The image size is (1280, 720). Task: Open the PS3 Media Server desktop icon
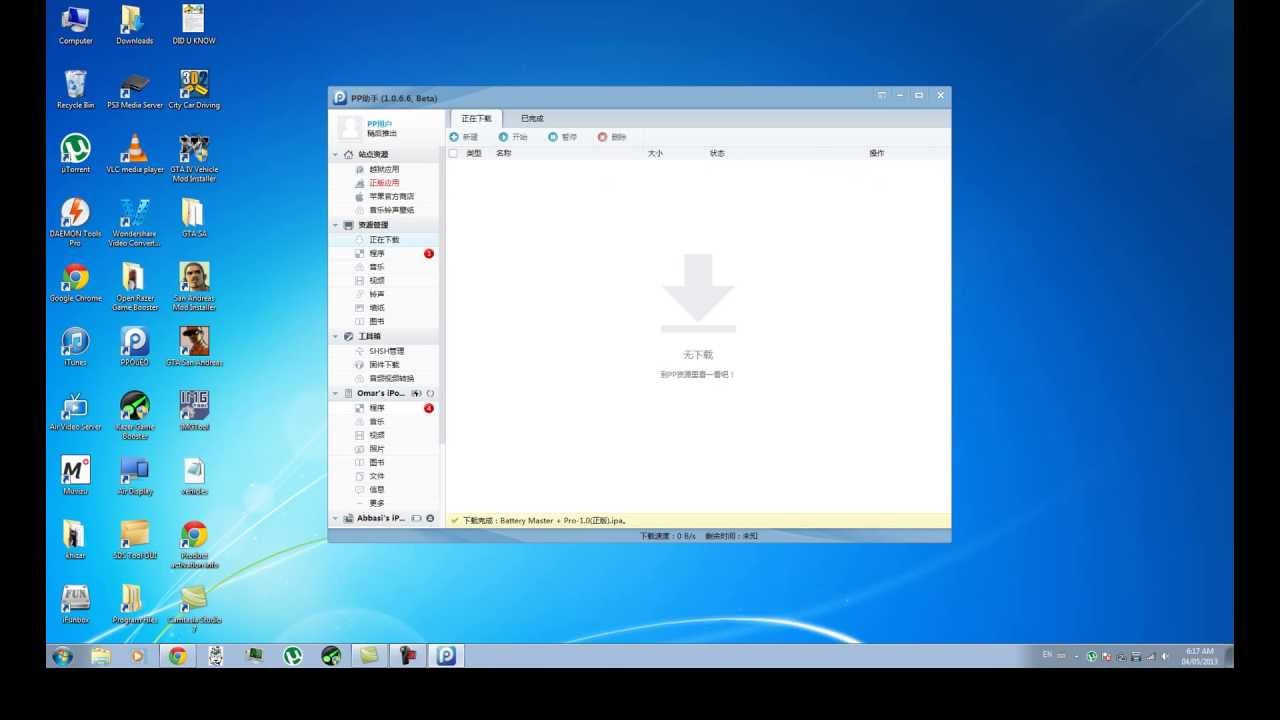134,90
